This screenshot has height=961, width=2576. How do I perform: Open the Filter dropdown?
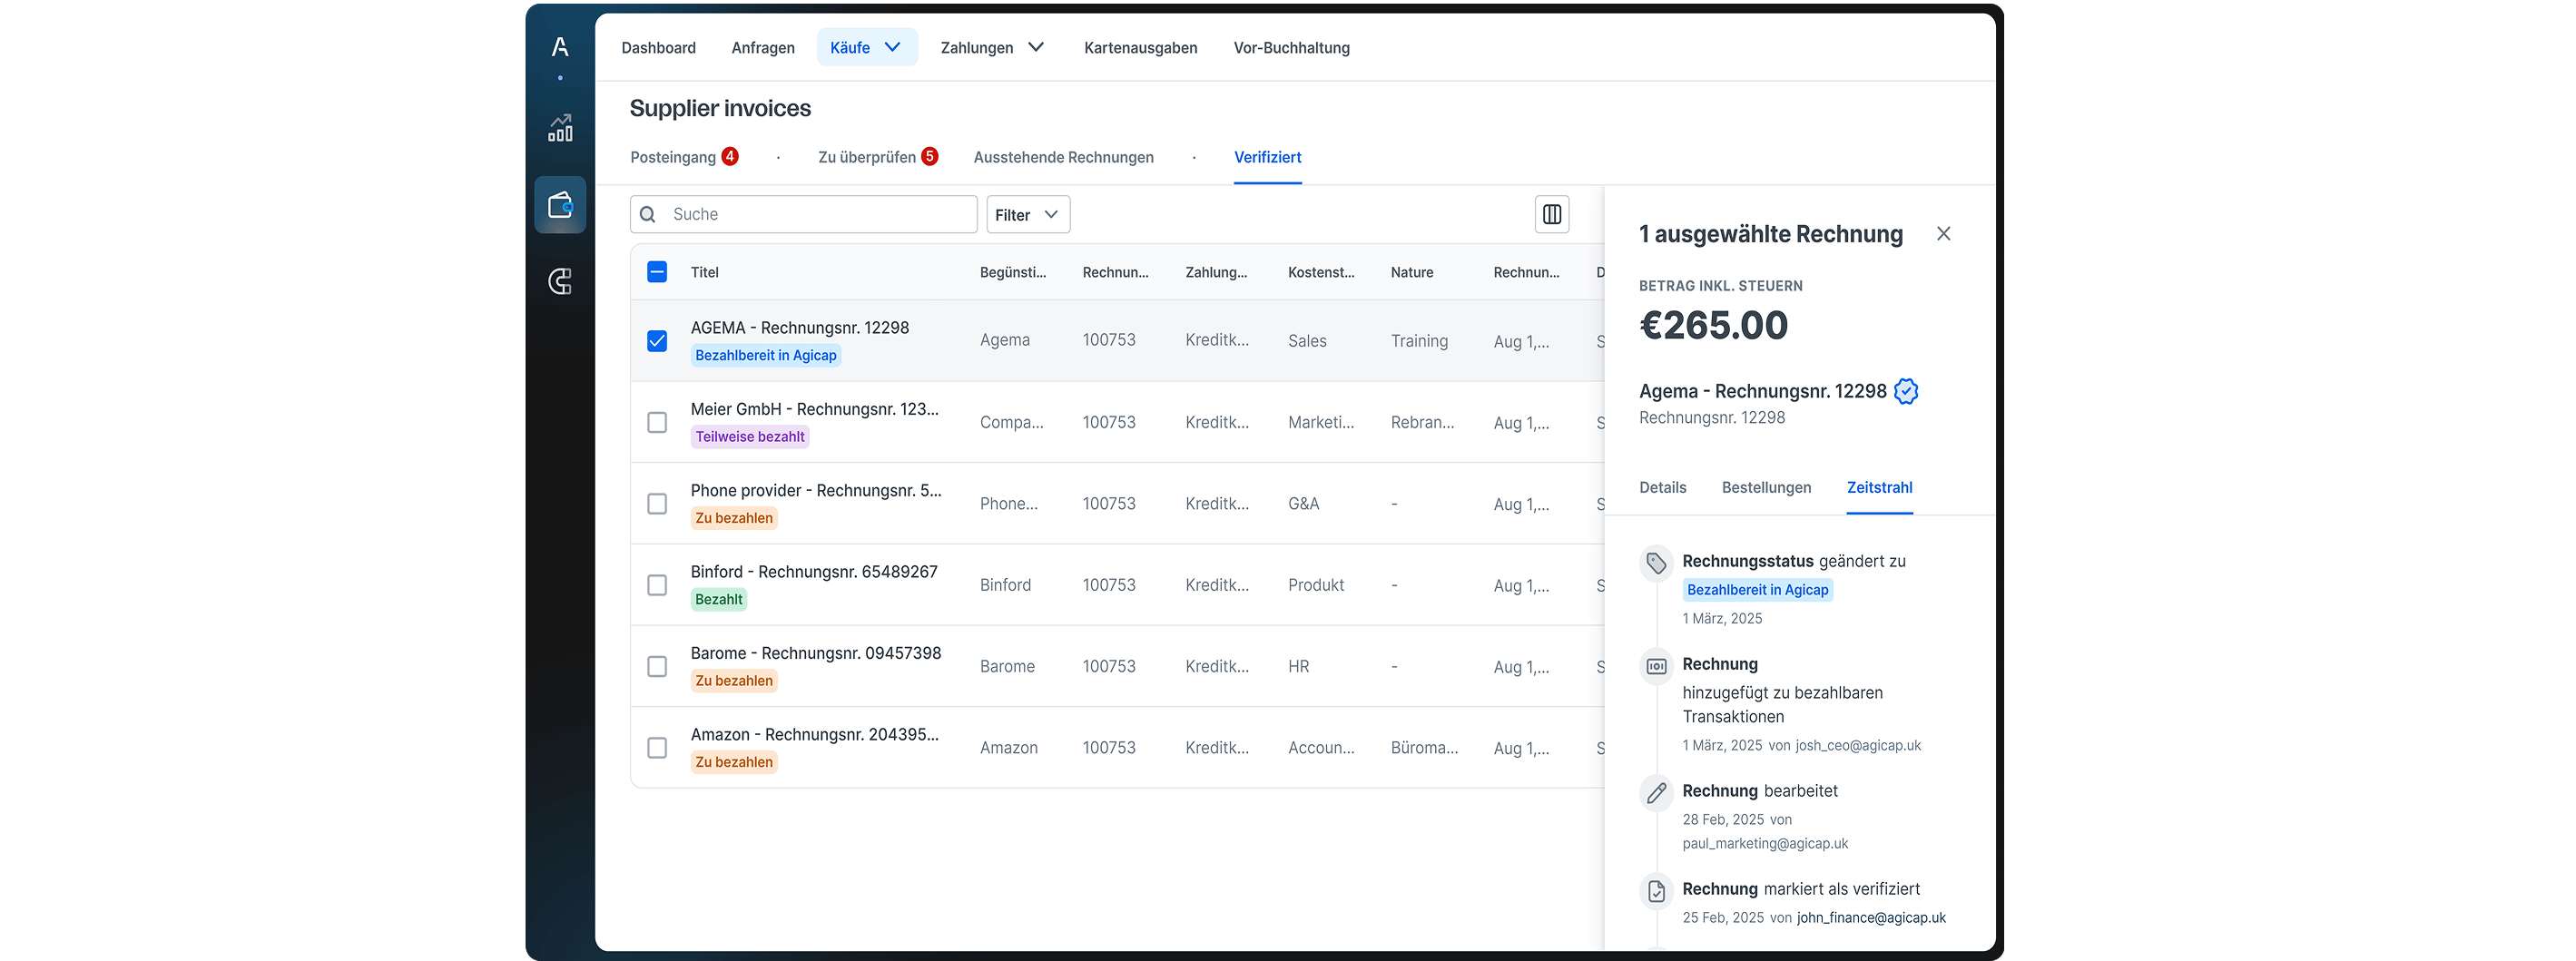click(x=1028, y=214)
